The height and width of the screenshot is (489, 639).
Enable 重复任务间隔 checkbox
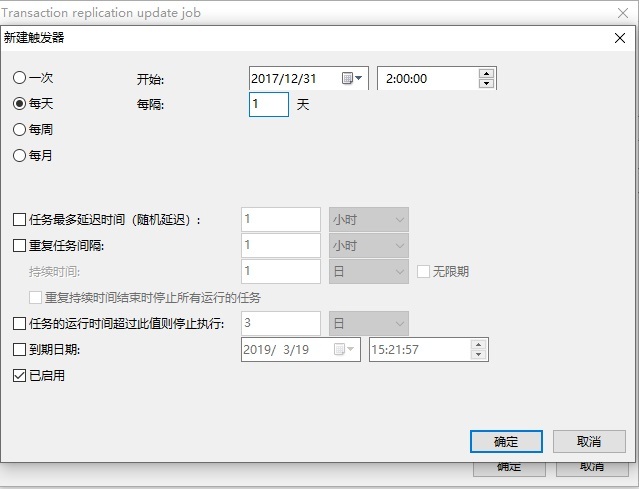(x=19, y=246)
